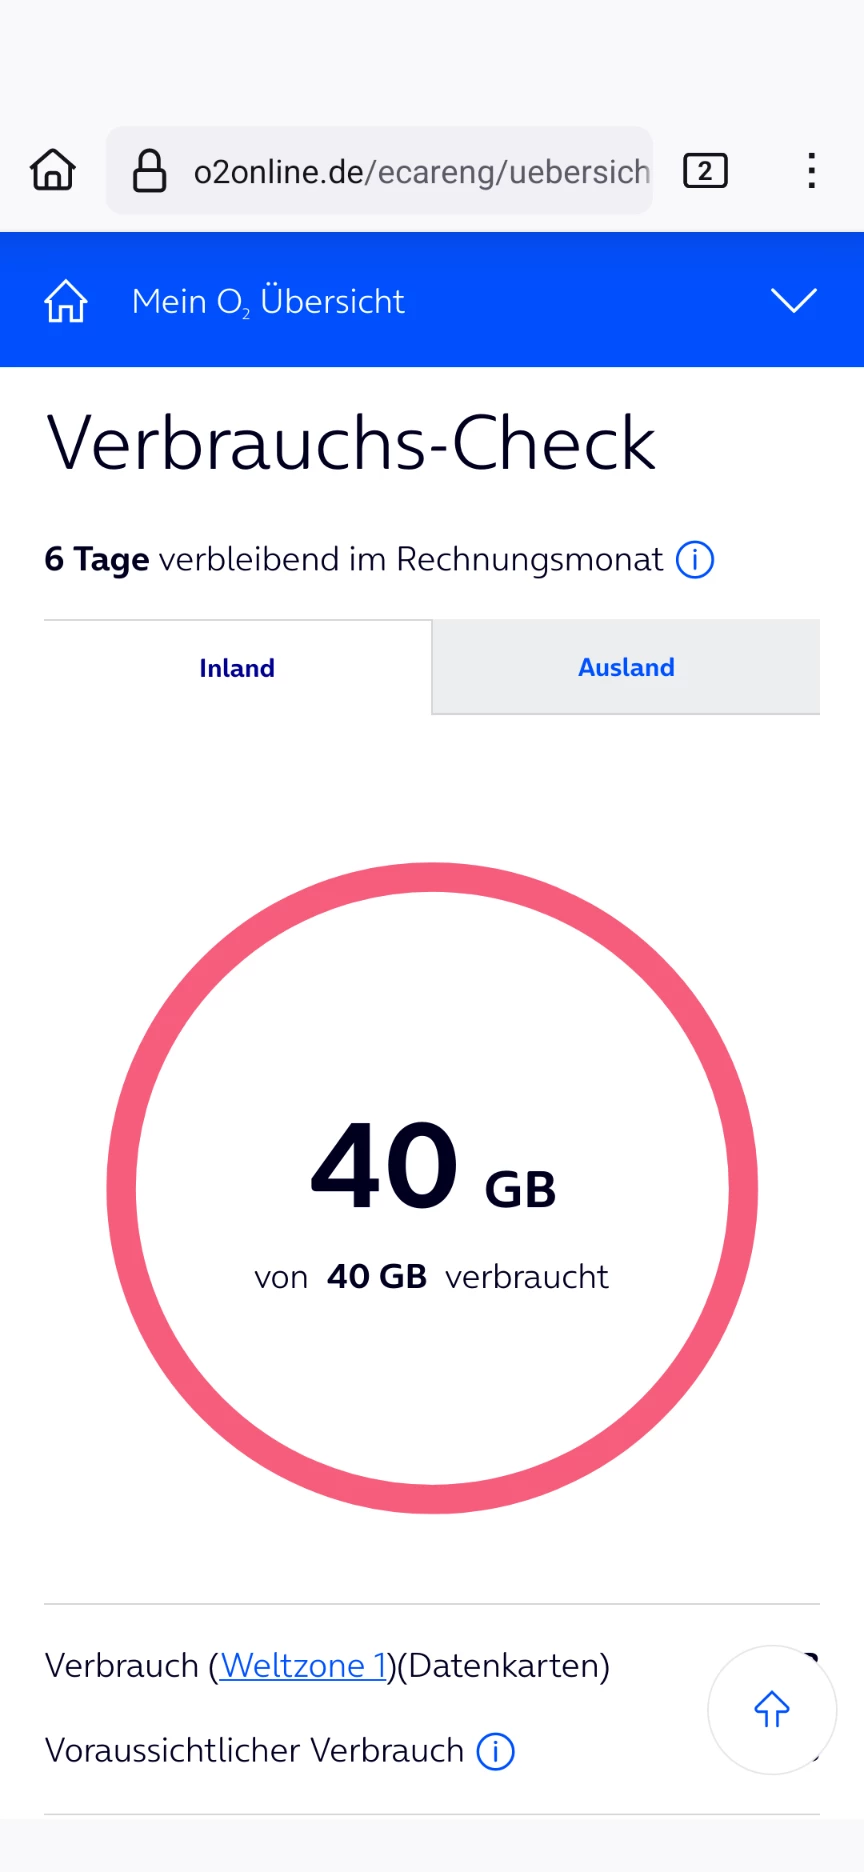Image resolution: width=864 pixels, height=1872 pixels.
Task: Tap the browser home icon
Action: (53, 170)
